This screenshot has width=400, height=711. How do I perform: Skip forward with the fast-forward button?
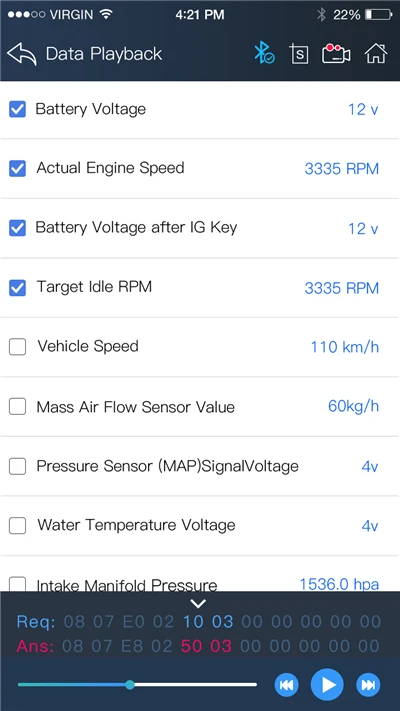click(x=368, y=685)
